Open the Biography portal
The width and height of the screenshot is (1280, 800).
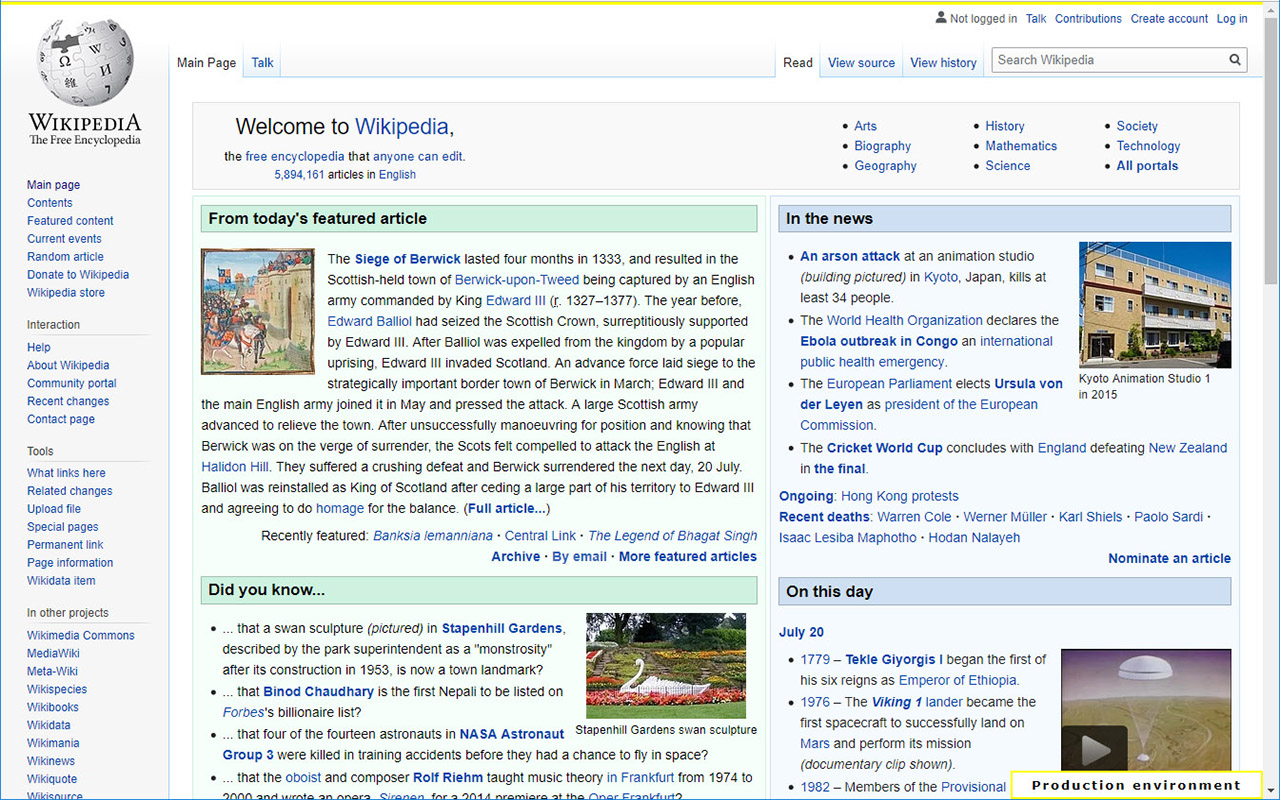883,146
